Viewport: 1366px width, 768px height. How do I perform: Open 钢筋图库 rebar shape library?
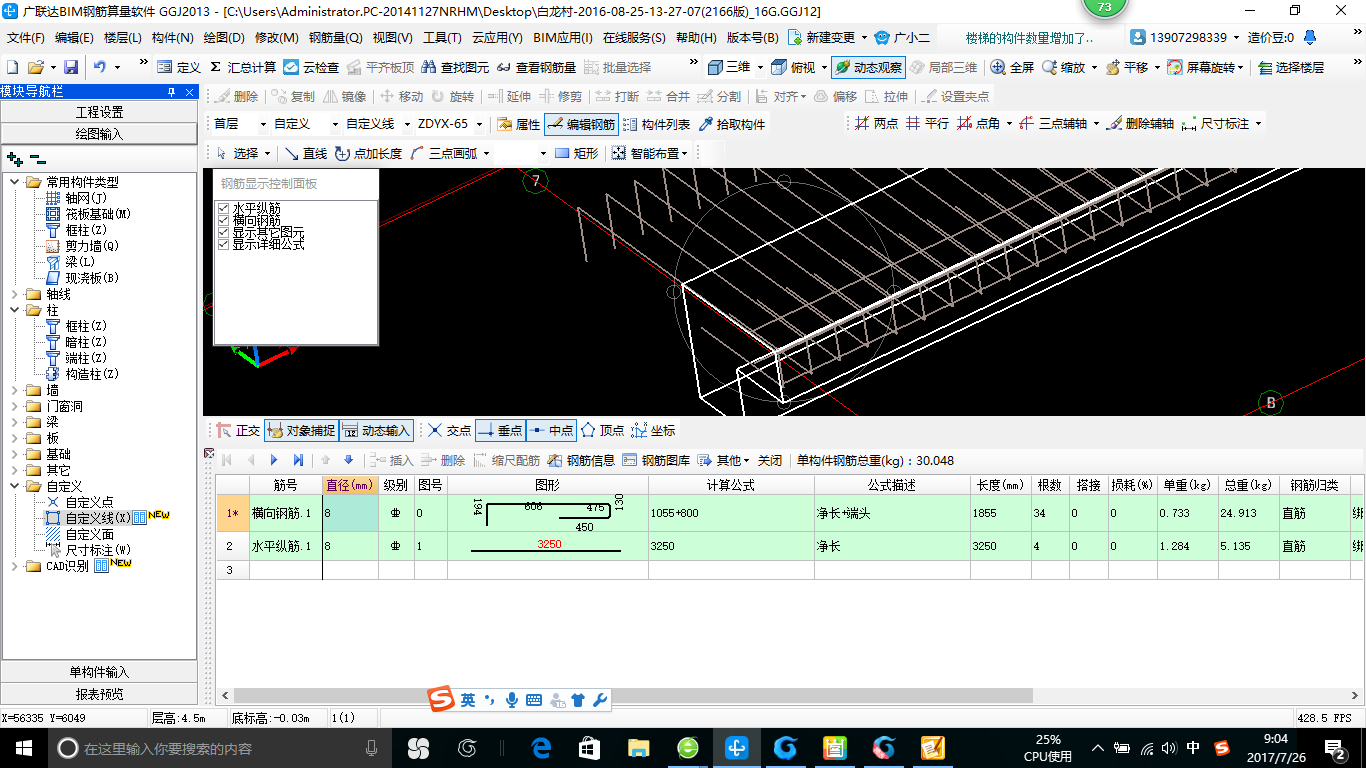coord(656,460)
